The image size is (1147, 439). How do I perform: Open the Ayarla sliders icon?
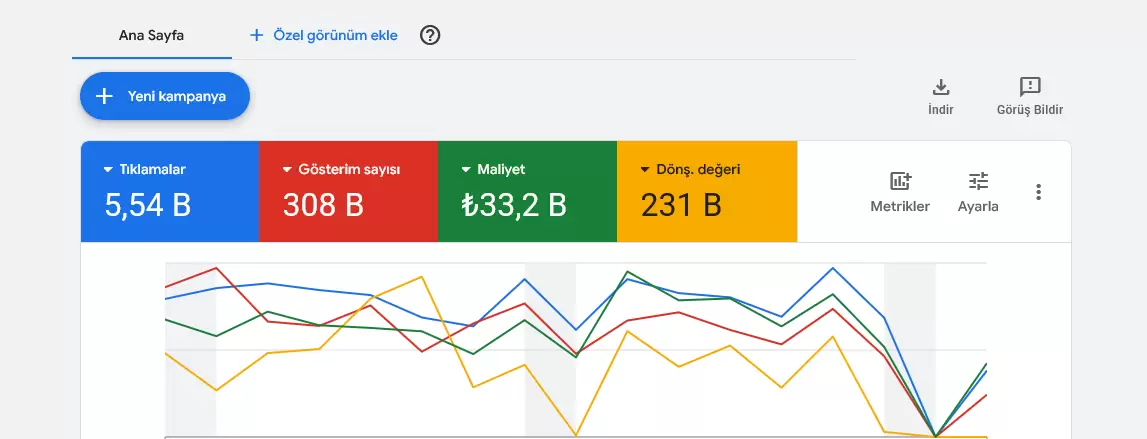click(x=978, y=181)
